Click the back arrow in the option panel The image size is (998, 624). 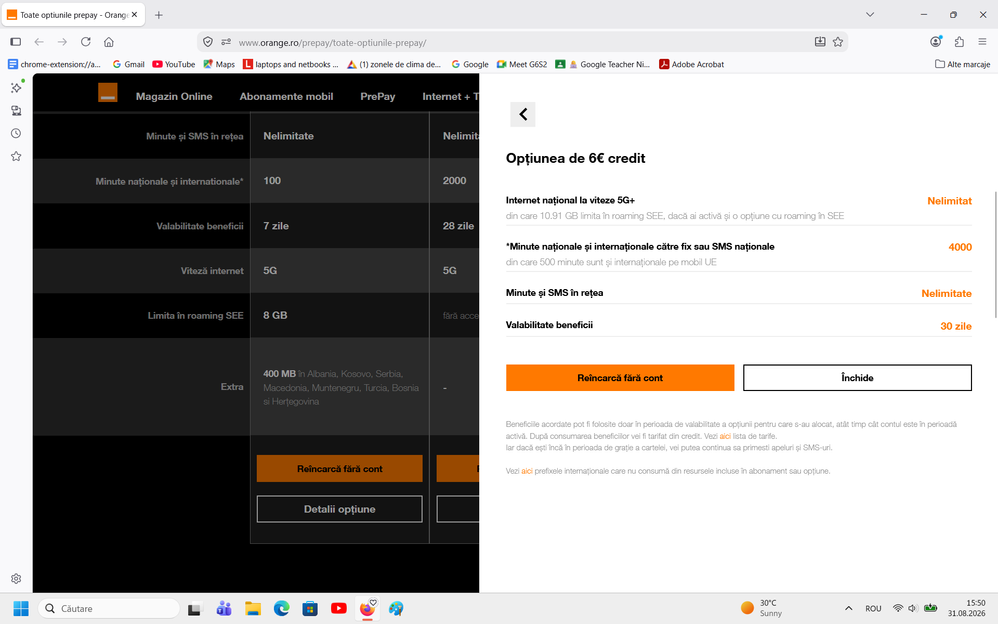tap(523, 115)
